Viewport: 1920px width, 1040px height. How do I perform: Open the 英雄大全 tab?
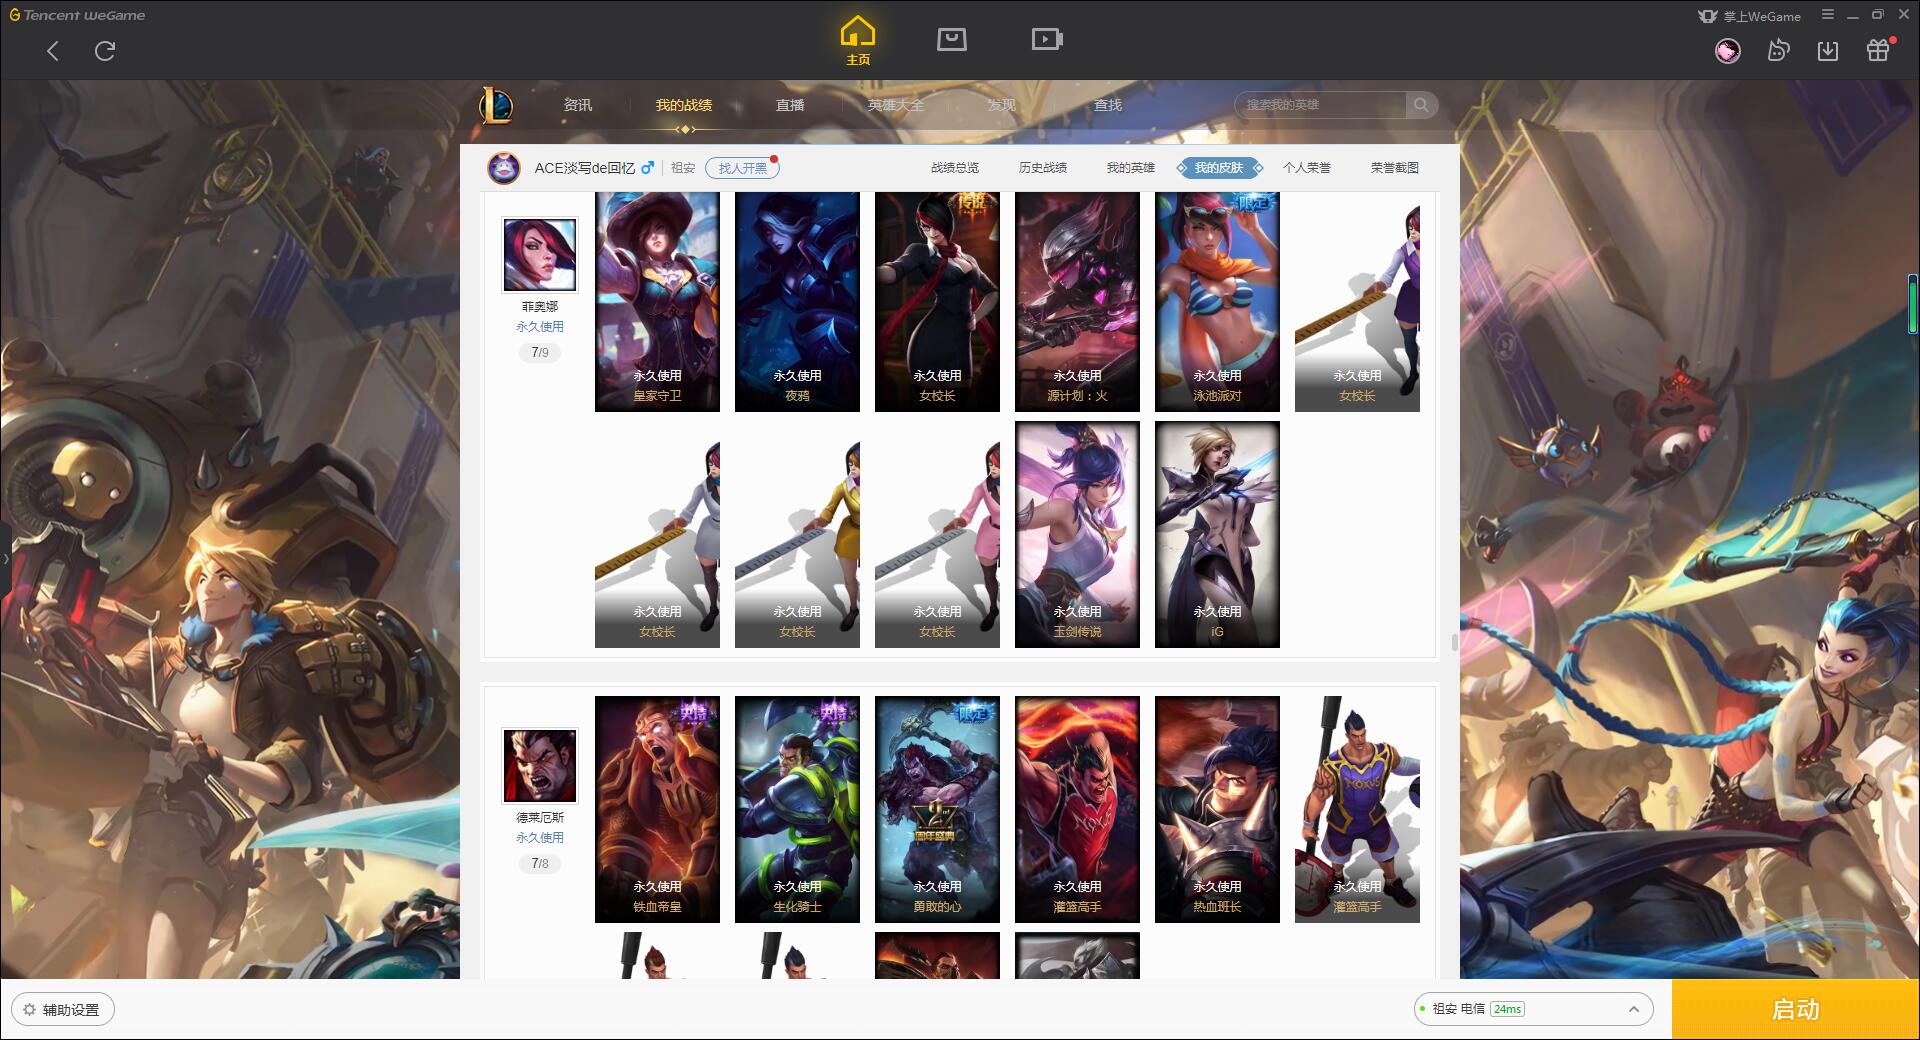click(x=896, y=105)
